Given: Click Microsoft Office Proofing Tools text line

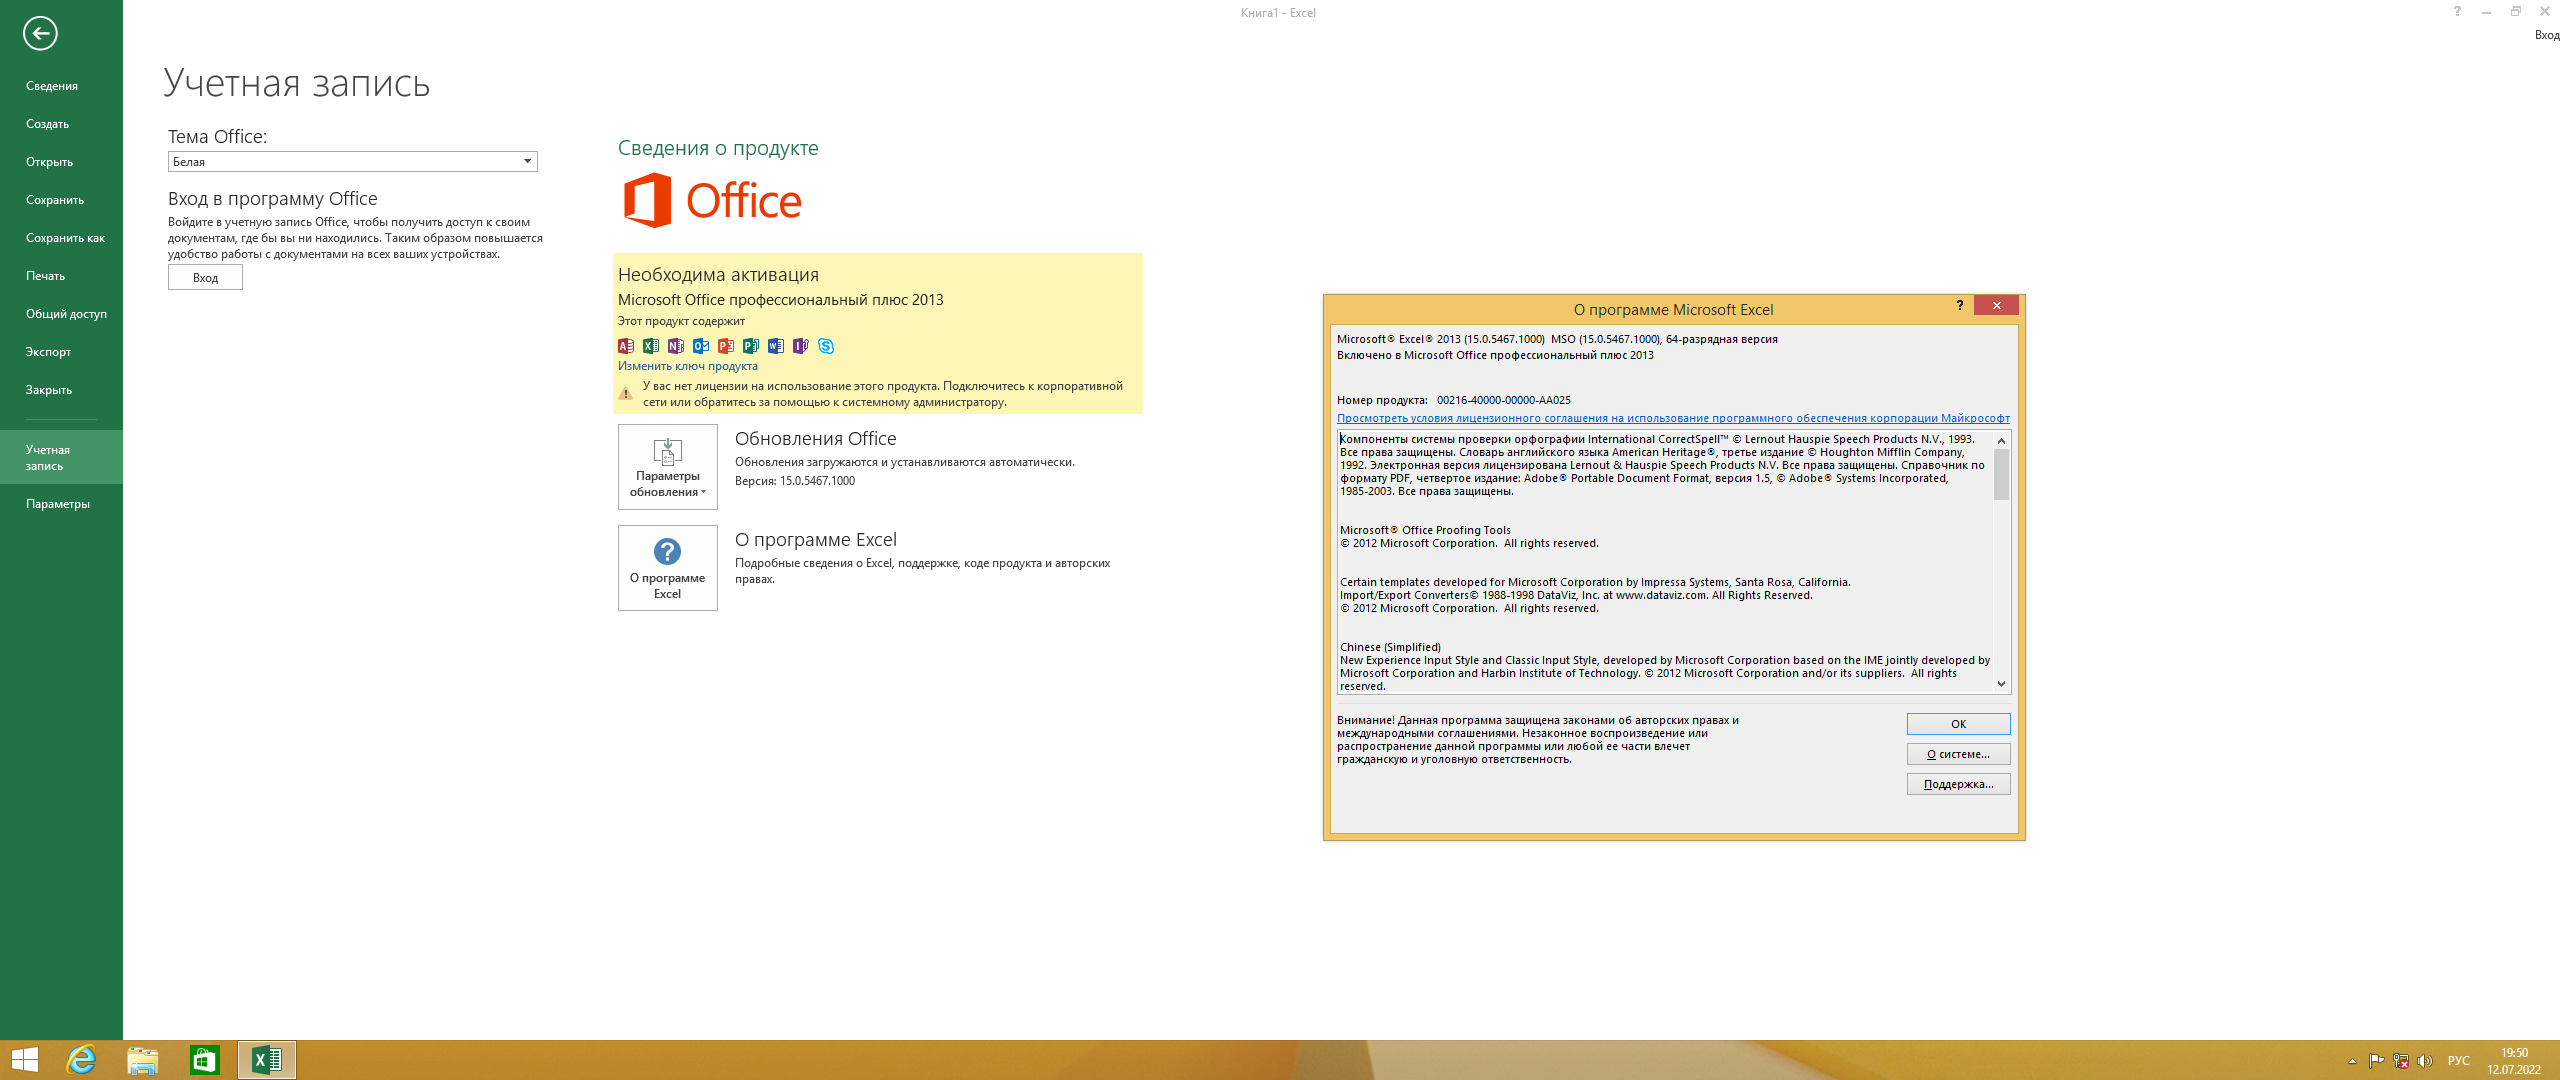Looking at the screenshot, I should coord(1425,531).
